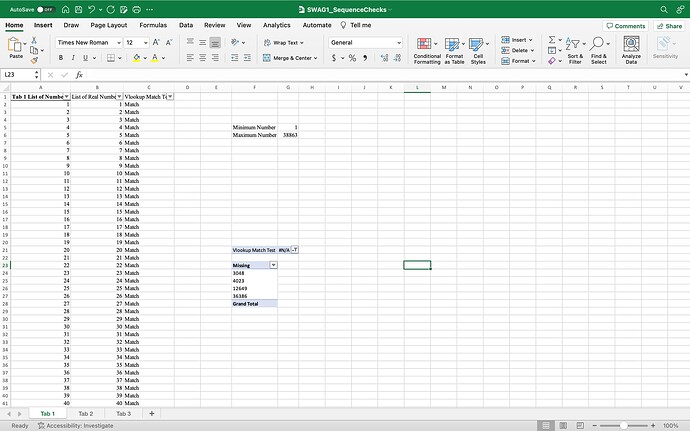
Task: Apply percent style to cells
Action: tap(352, 58)
